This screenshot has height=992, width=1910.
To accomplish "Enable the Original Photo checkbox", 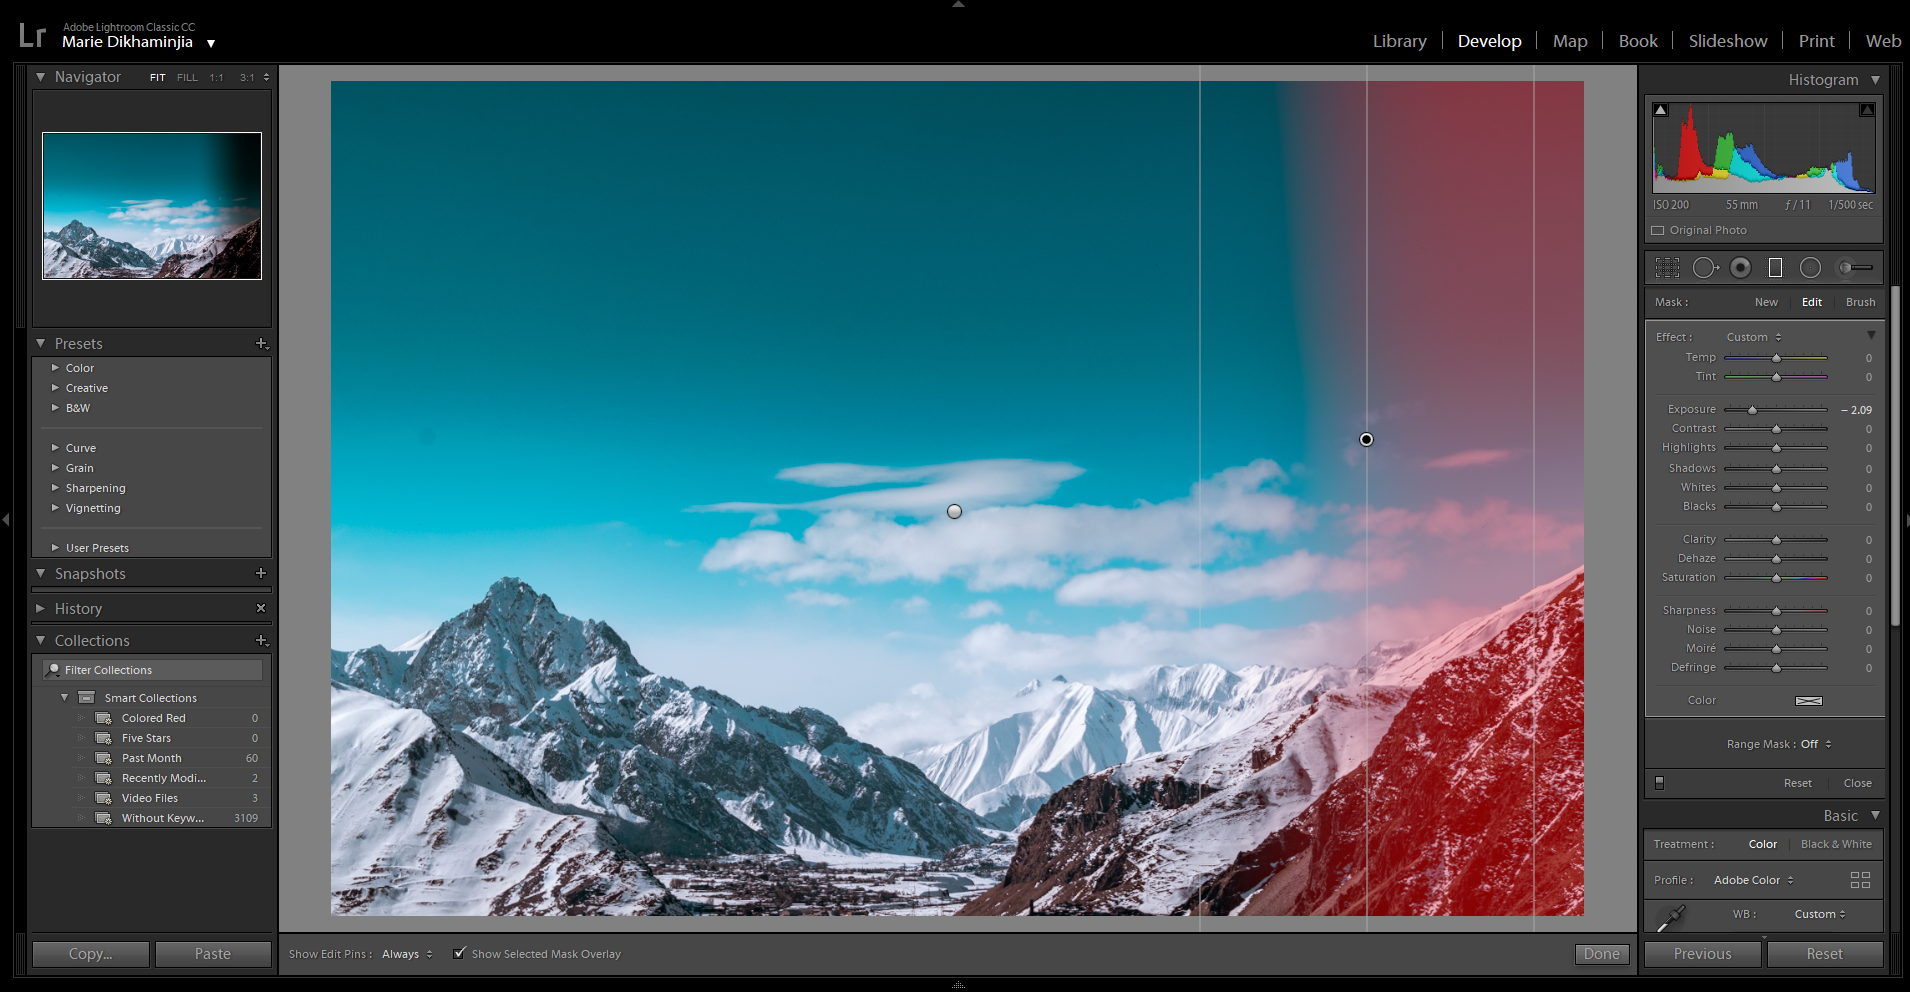I will (1658, 230).
